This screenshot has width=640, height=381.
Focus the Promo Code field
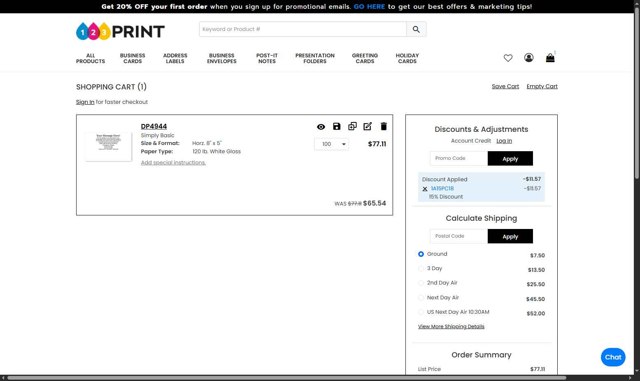(459, 158)
